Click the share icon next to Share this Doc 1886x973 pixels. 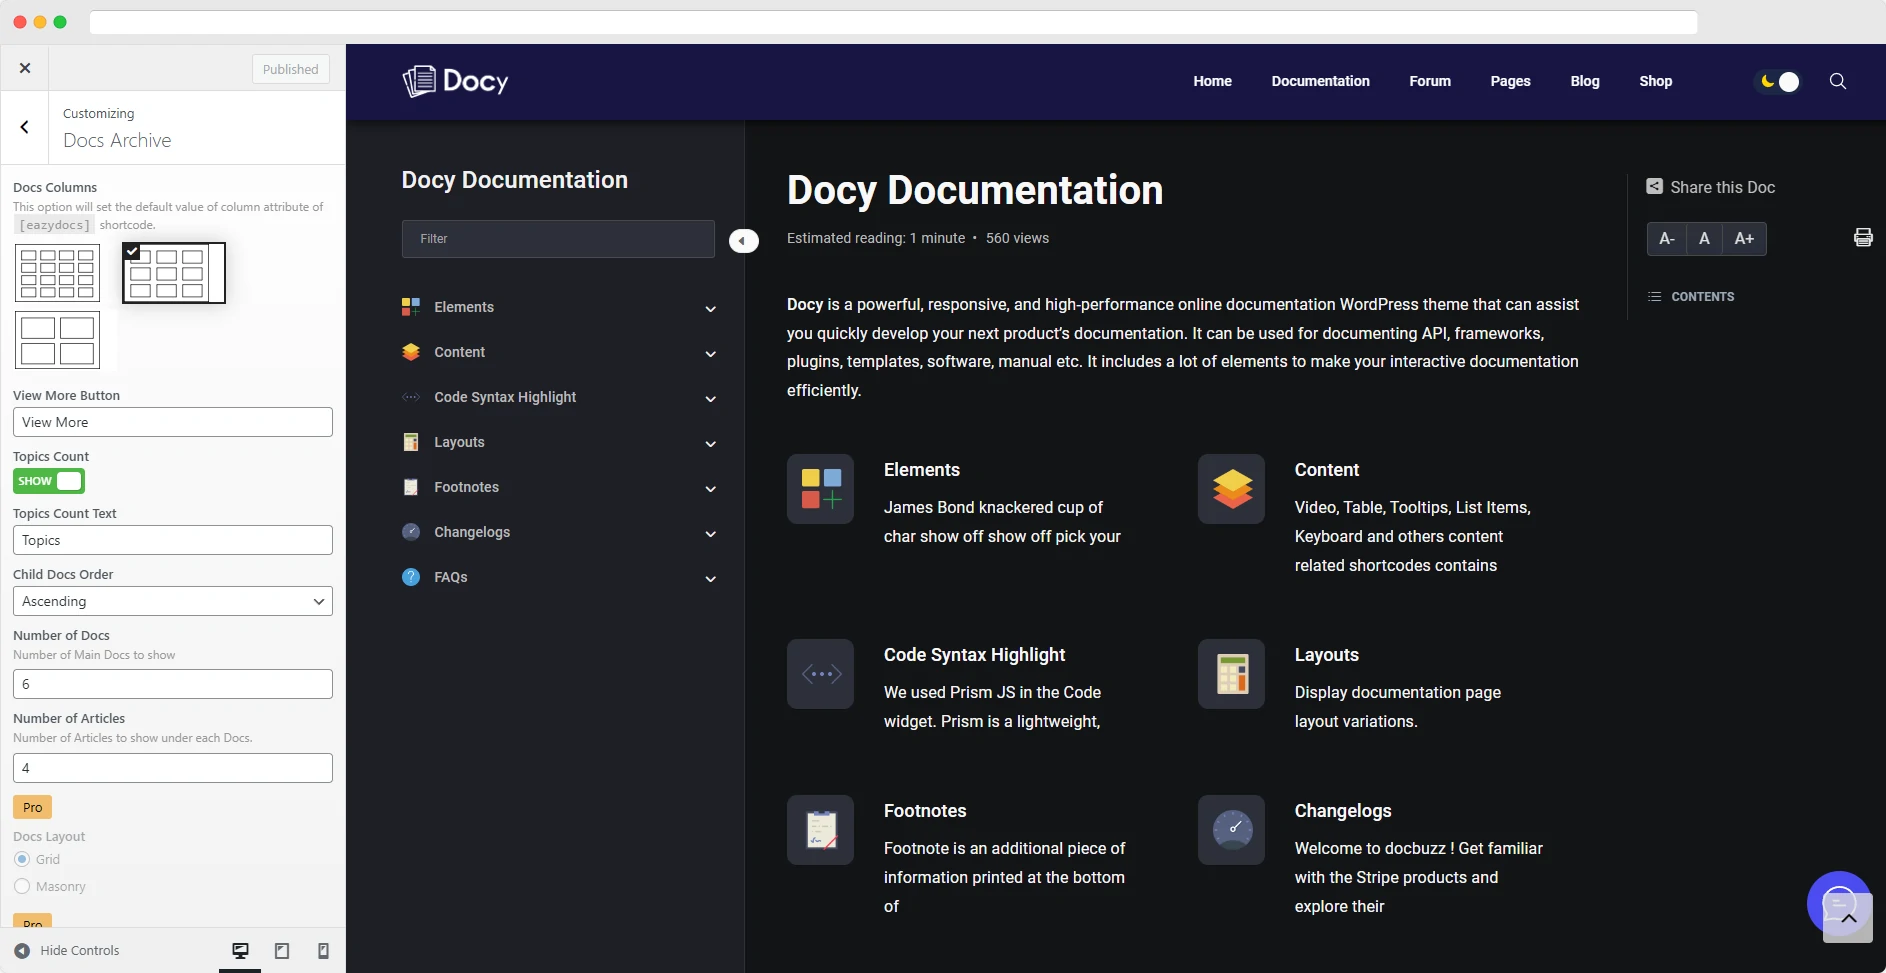1655,186
